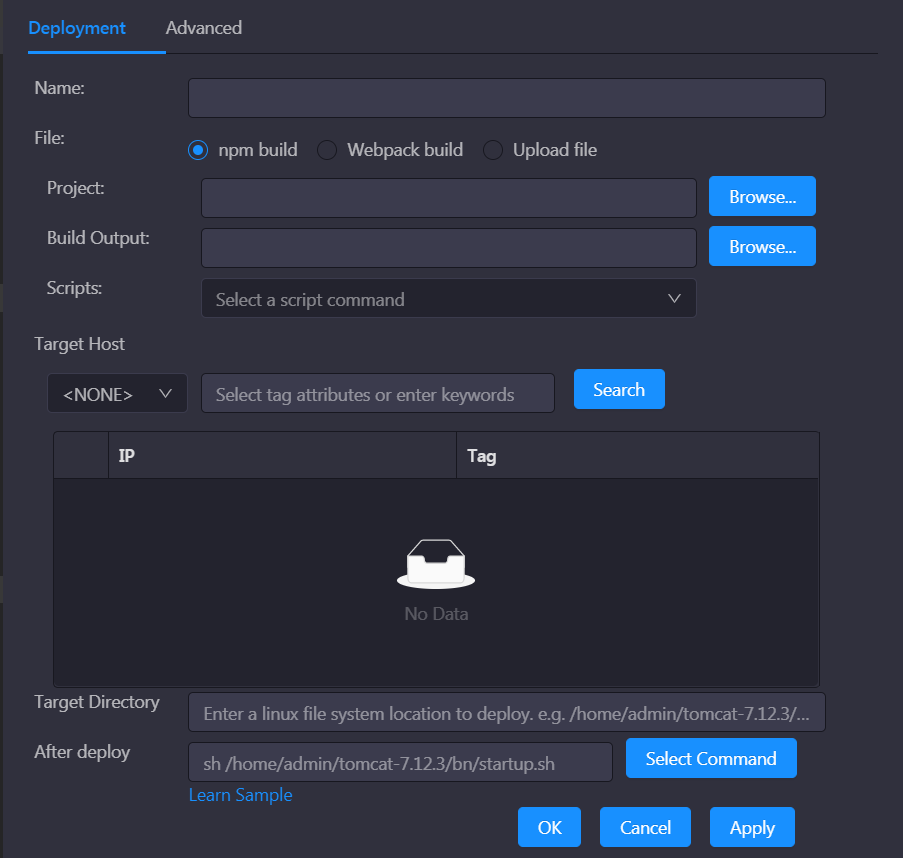This screenshot has width=903, height=858.
Task: Click Browse next to Build Output field
Action: coord(762,247)
